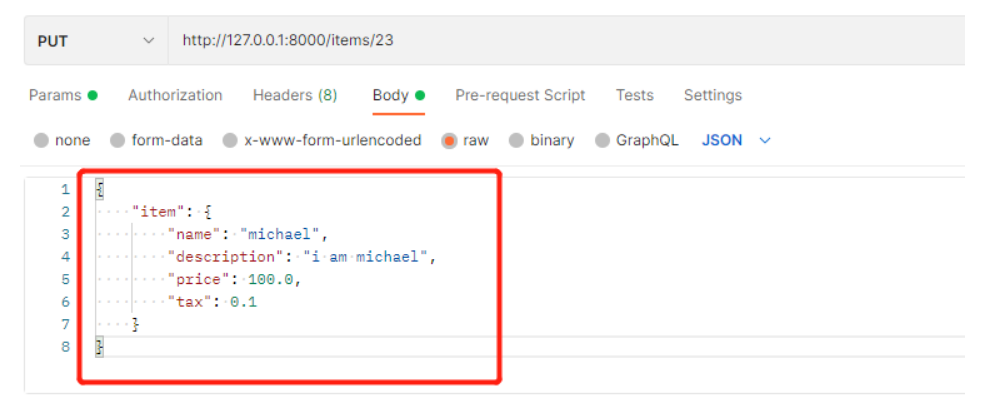Click the request URL input field
Viewport: 992px width, 400px height.
(560, 41)
